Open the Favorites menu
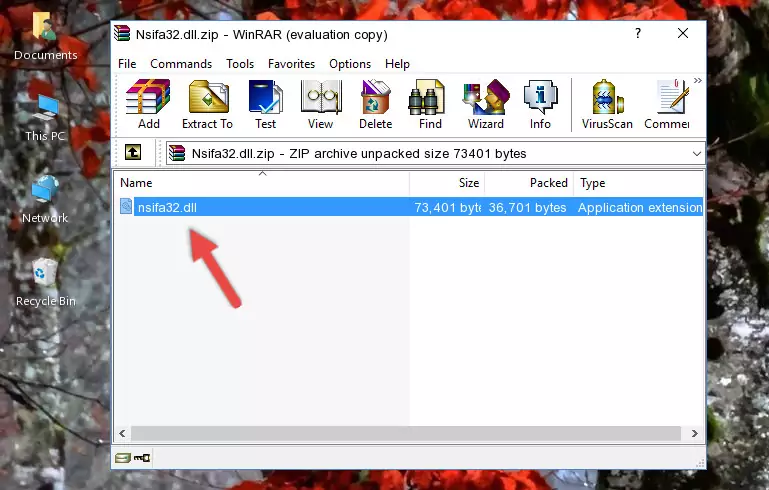 291,64
